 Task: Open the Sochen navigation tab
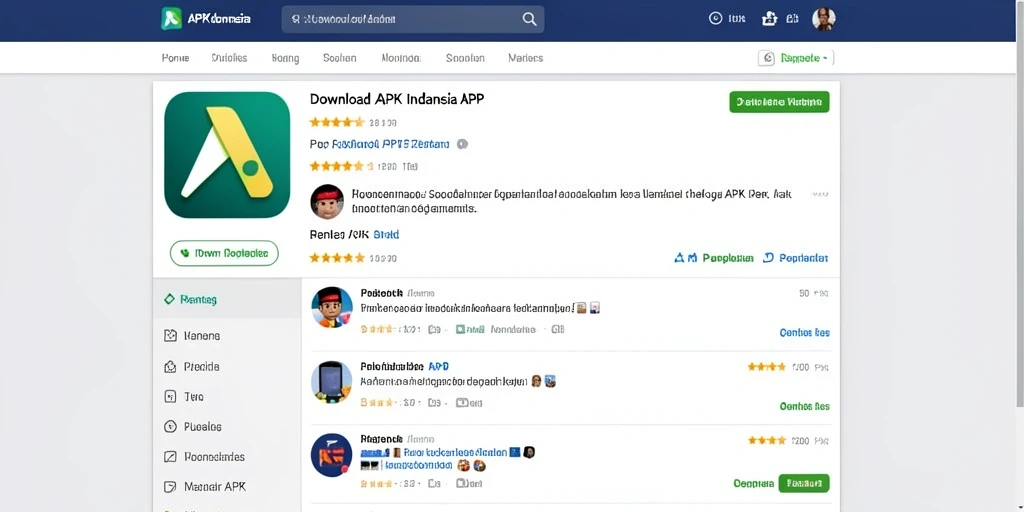tap(340, 58)
